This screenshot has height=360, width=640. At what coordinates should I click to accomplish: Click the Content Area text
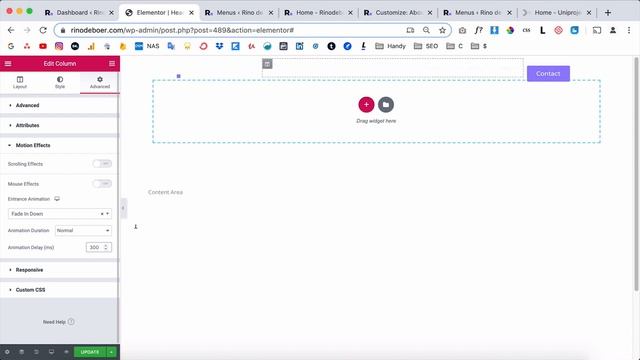pyautogui.click(x=165, y=192)
